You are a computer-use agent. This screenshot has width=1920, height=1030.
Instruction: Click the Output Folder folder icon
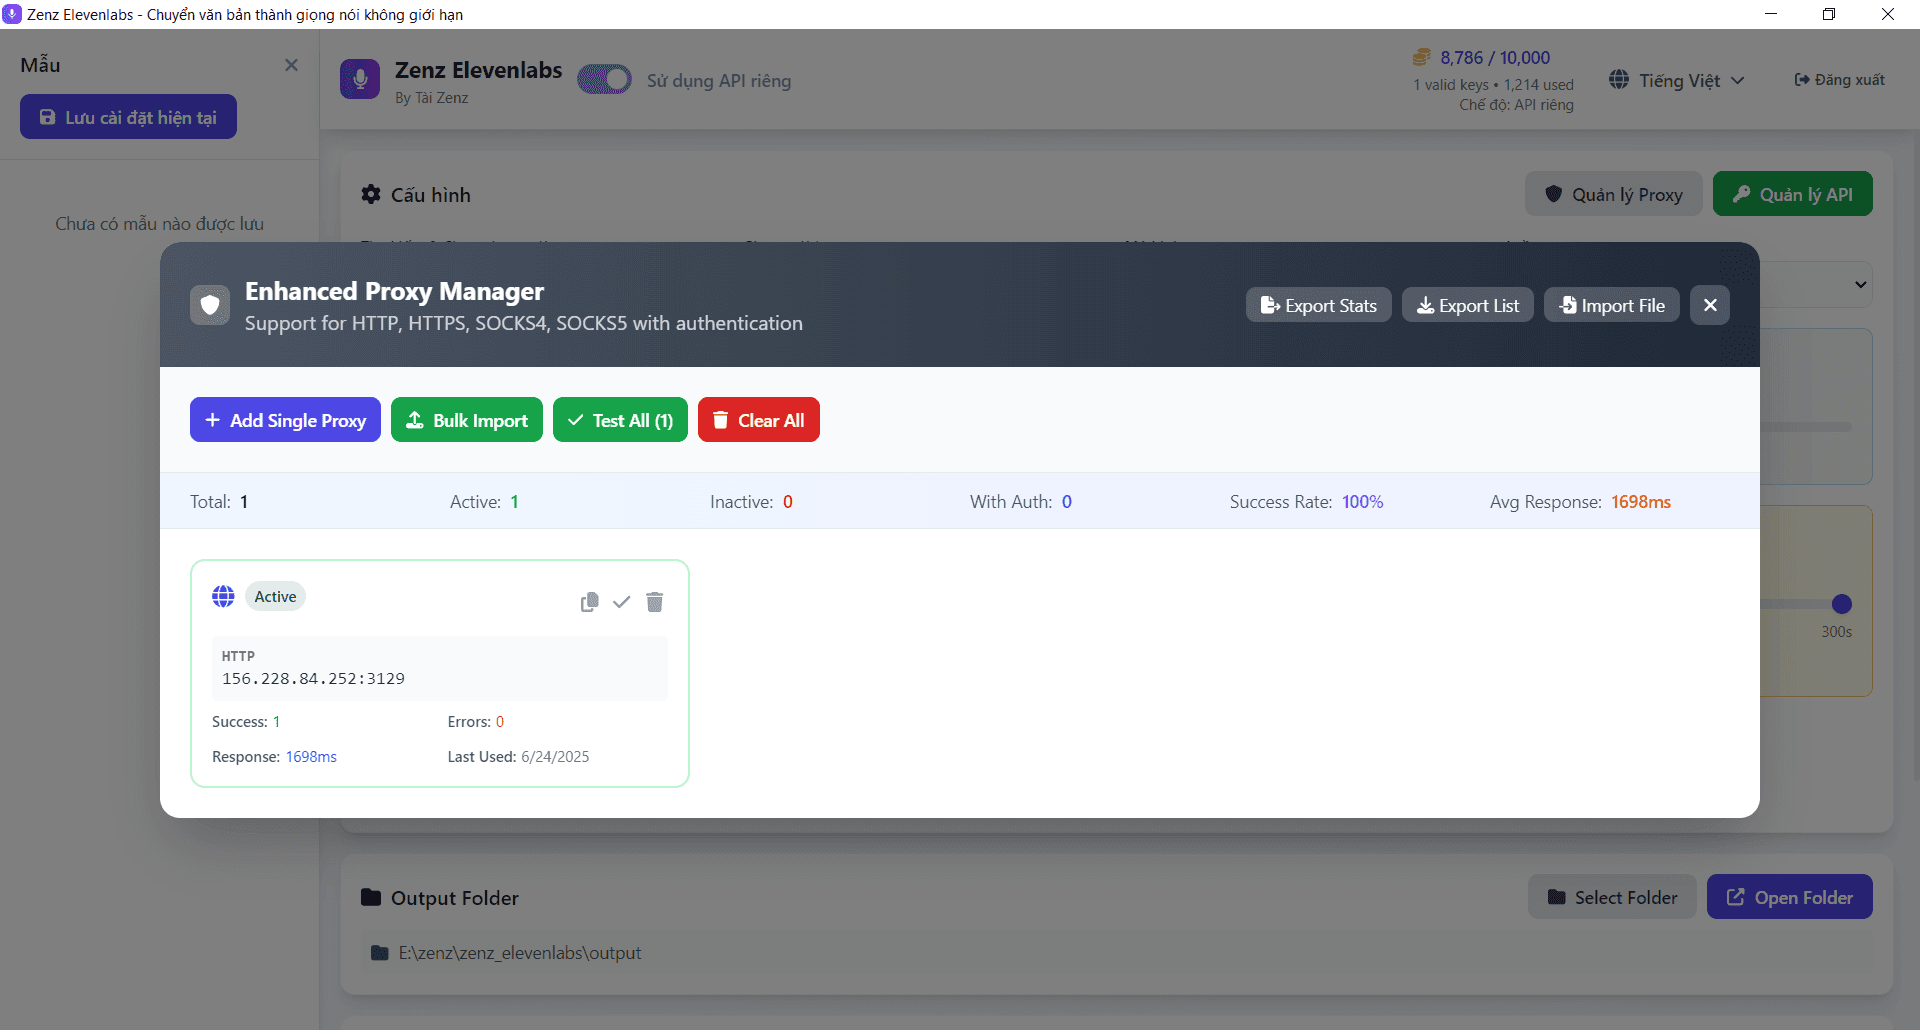(371, 897)
